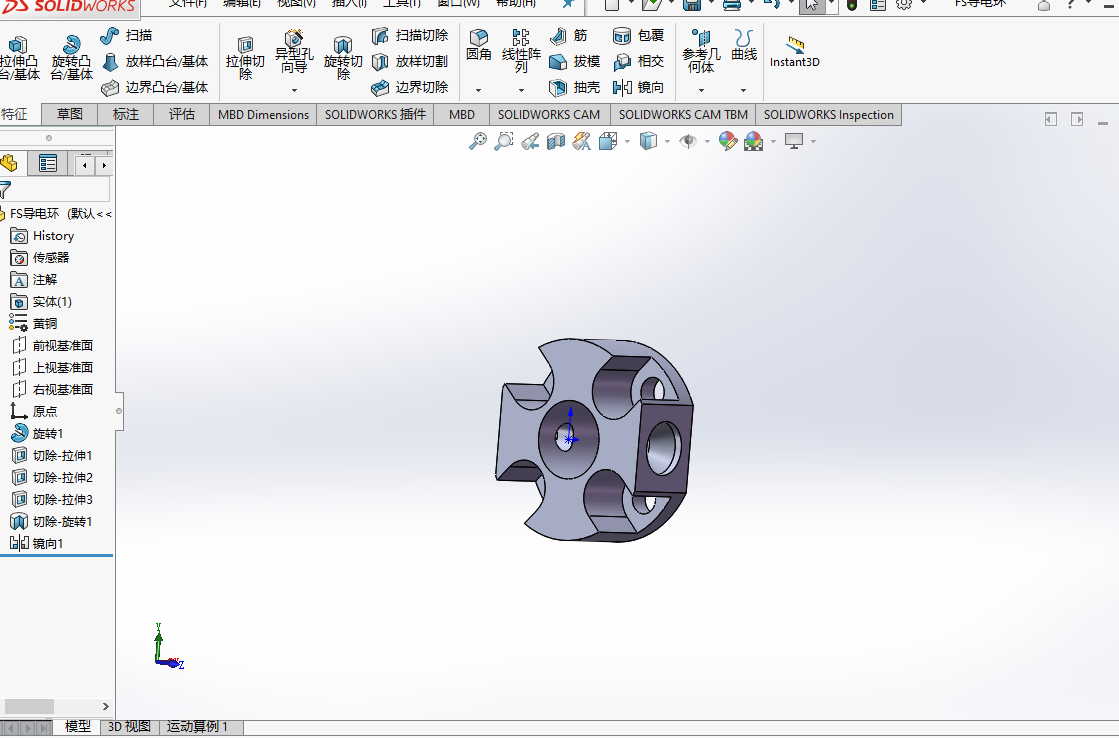Image resolution: width=1119 pixels, height=738 pixels.
Task: Select the 拉伸凸台/基体 extrude boss tool
Action: tap(19, 59)
